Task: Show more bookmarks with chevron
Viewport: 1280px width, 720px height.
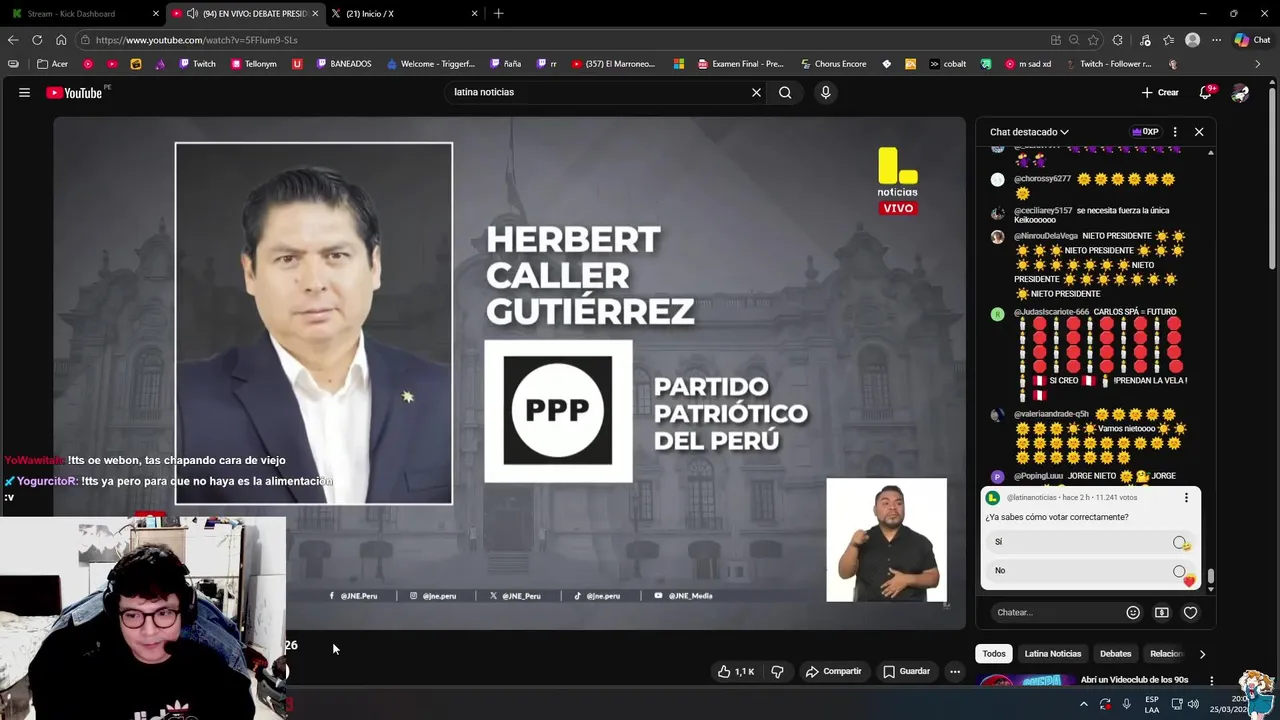Action: [1258, 64]
